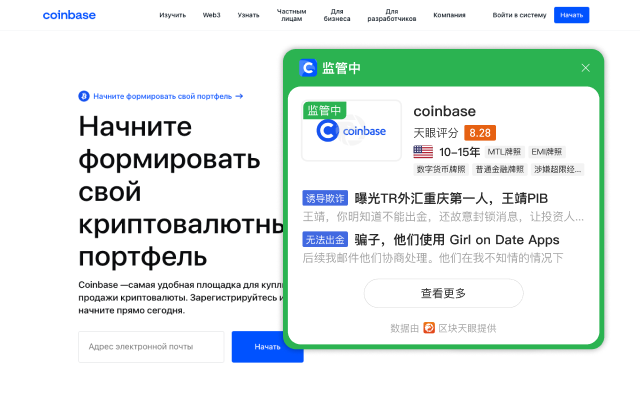Screen dimensions: 640x400
Task: Open the 曝光TR外汇重庆第一人 headline
Action: pyautogui.click(x=451, y=198)
